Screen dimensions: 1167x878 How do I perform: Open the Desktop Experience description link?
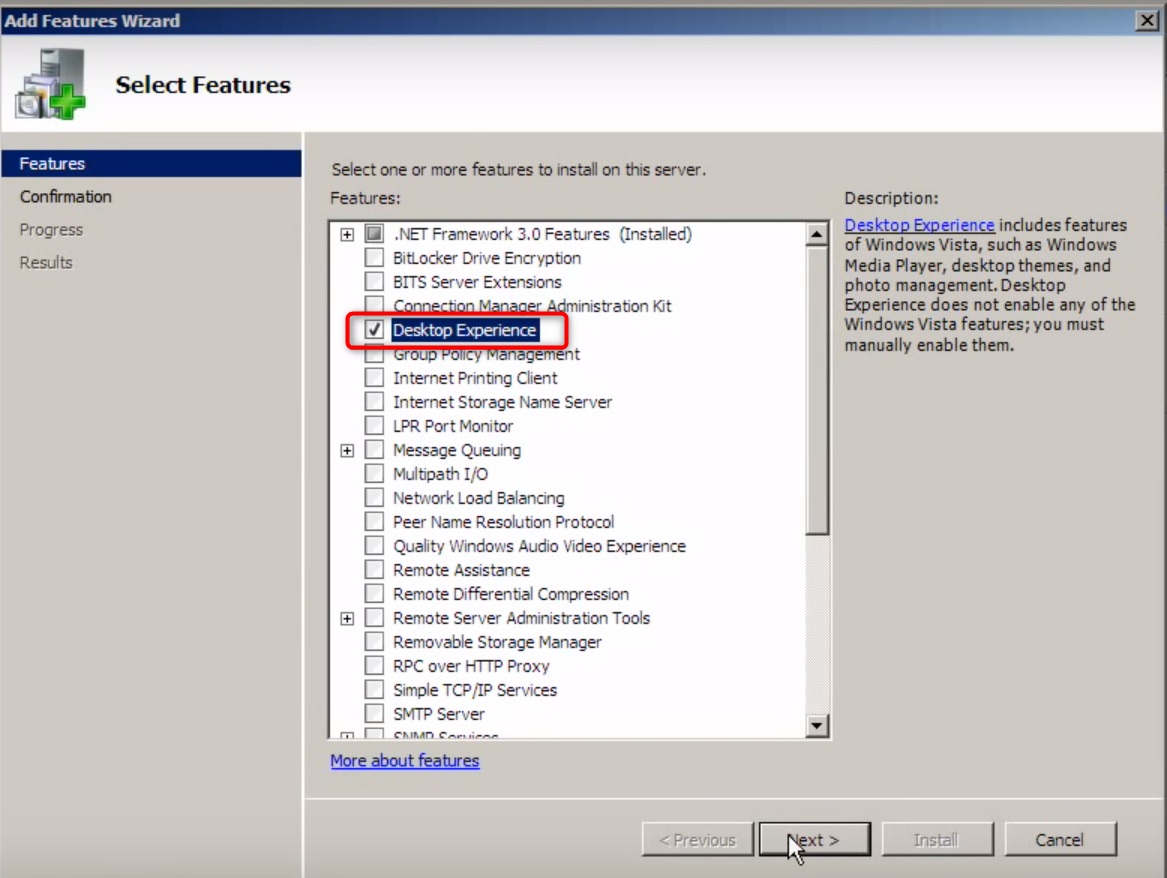point(919,225)
